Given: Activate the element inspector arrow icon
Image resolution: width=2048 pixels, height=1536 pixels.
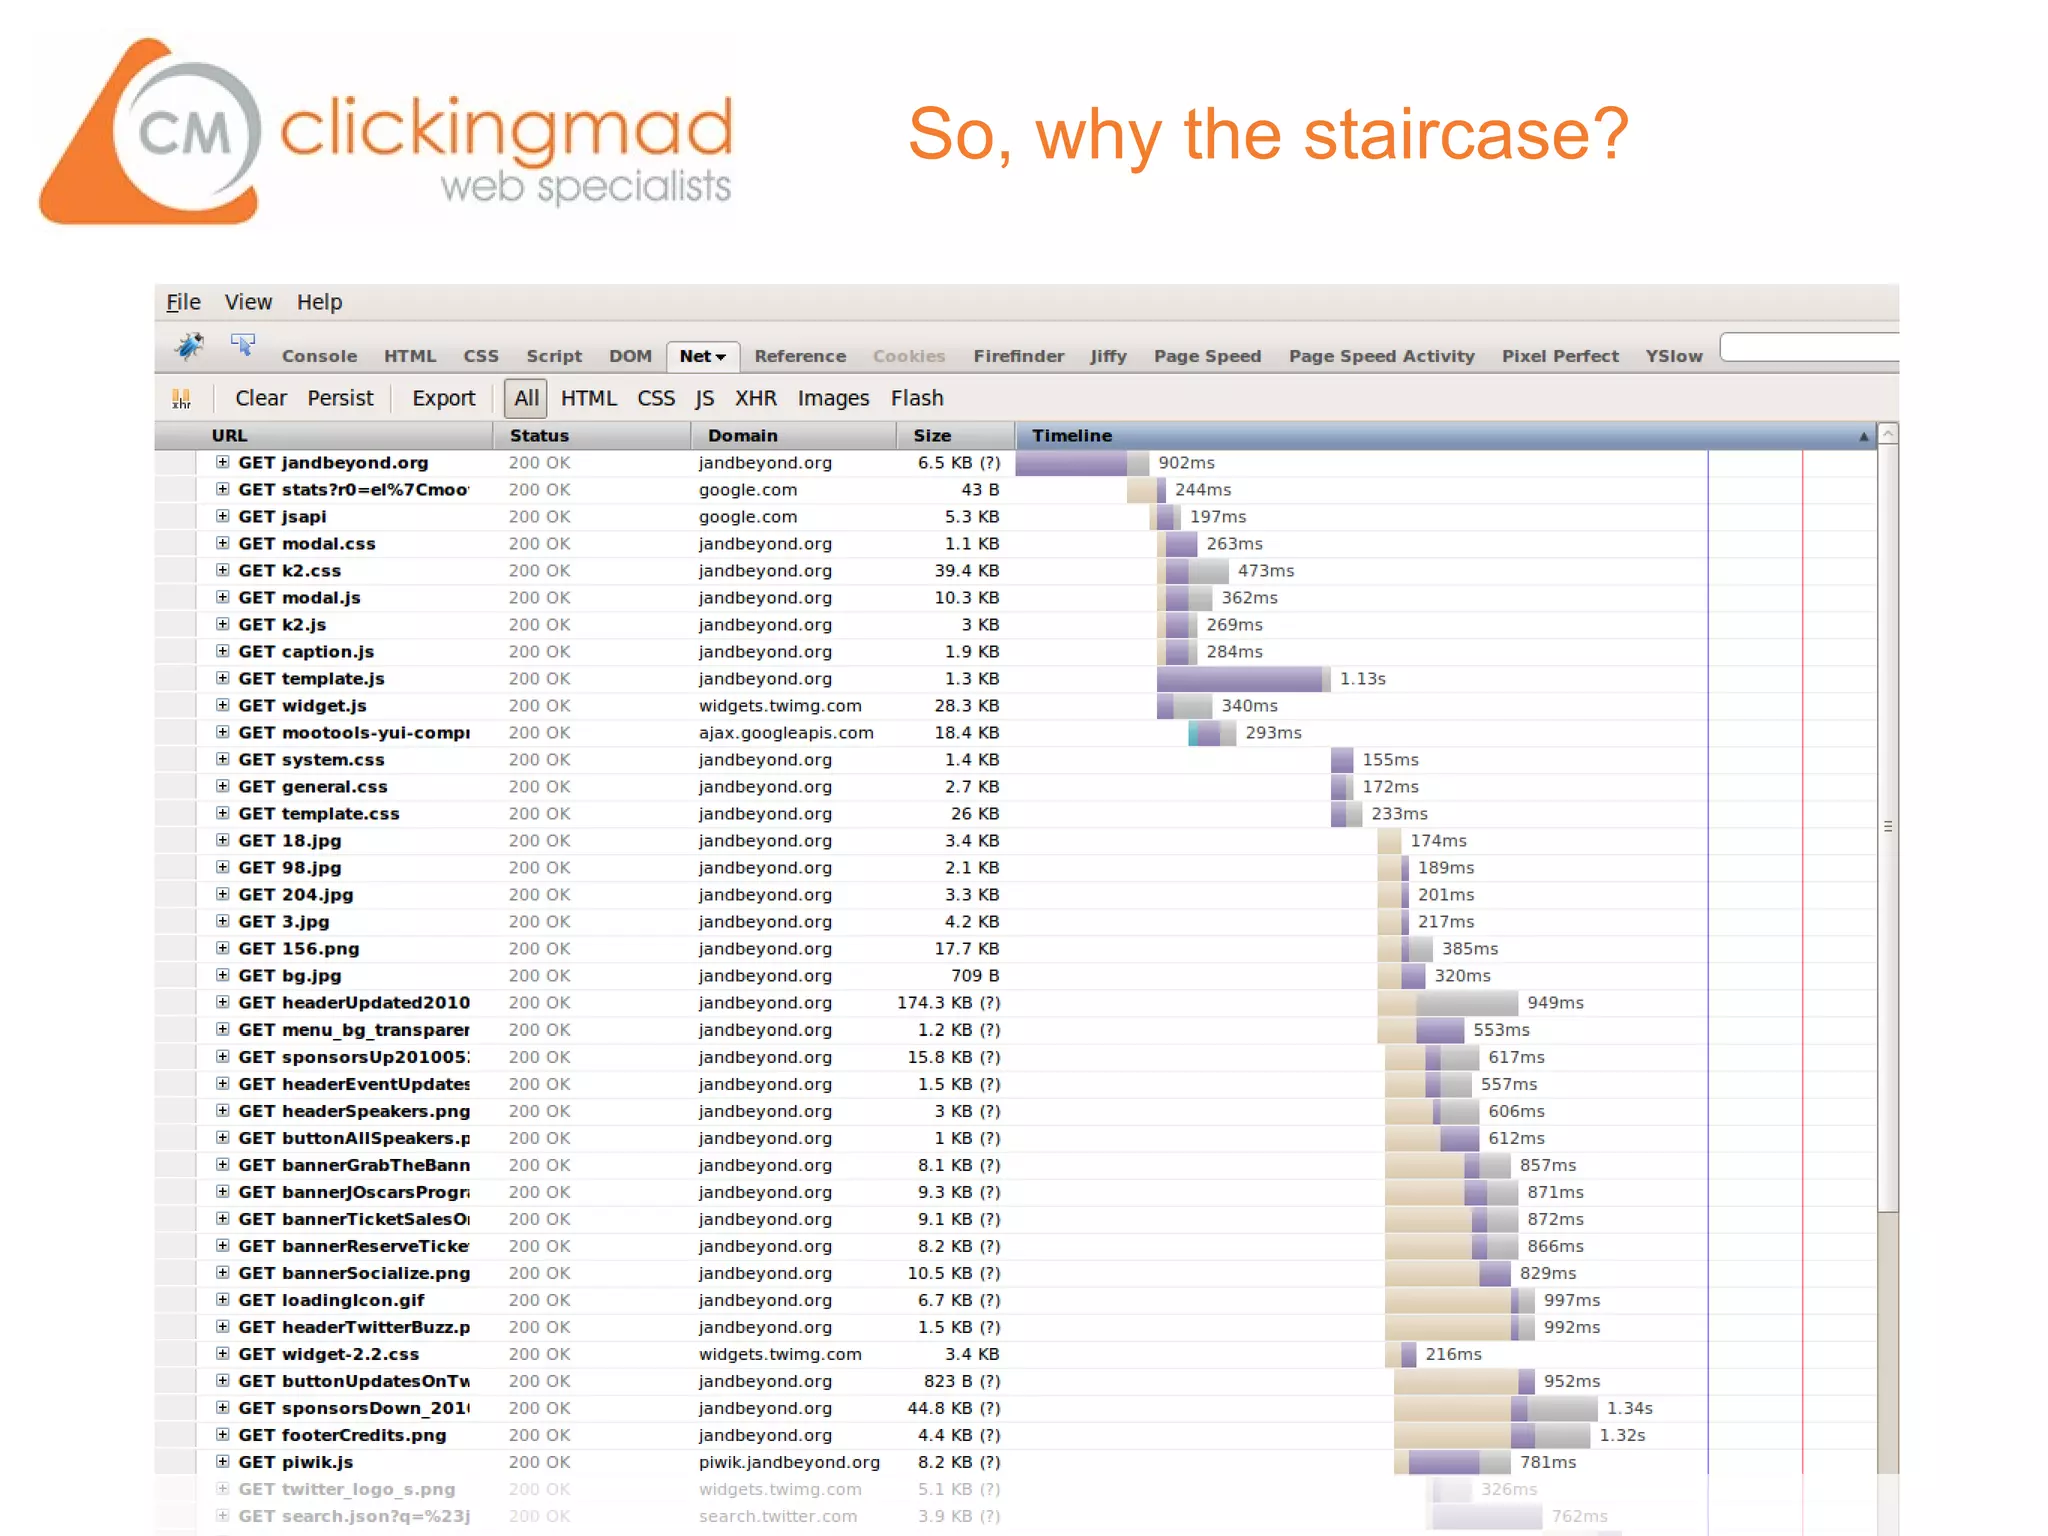Looking at the screenshot, I should 242,346.
